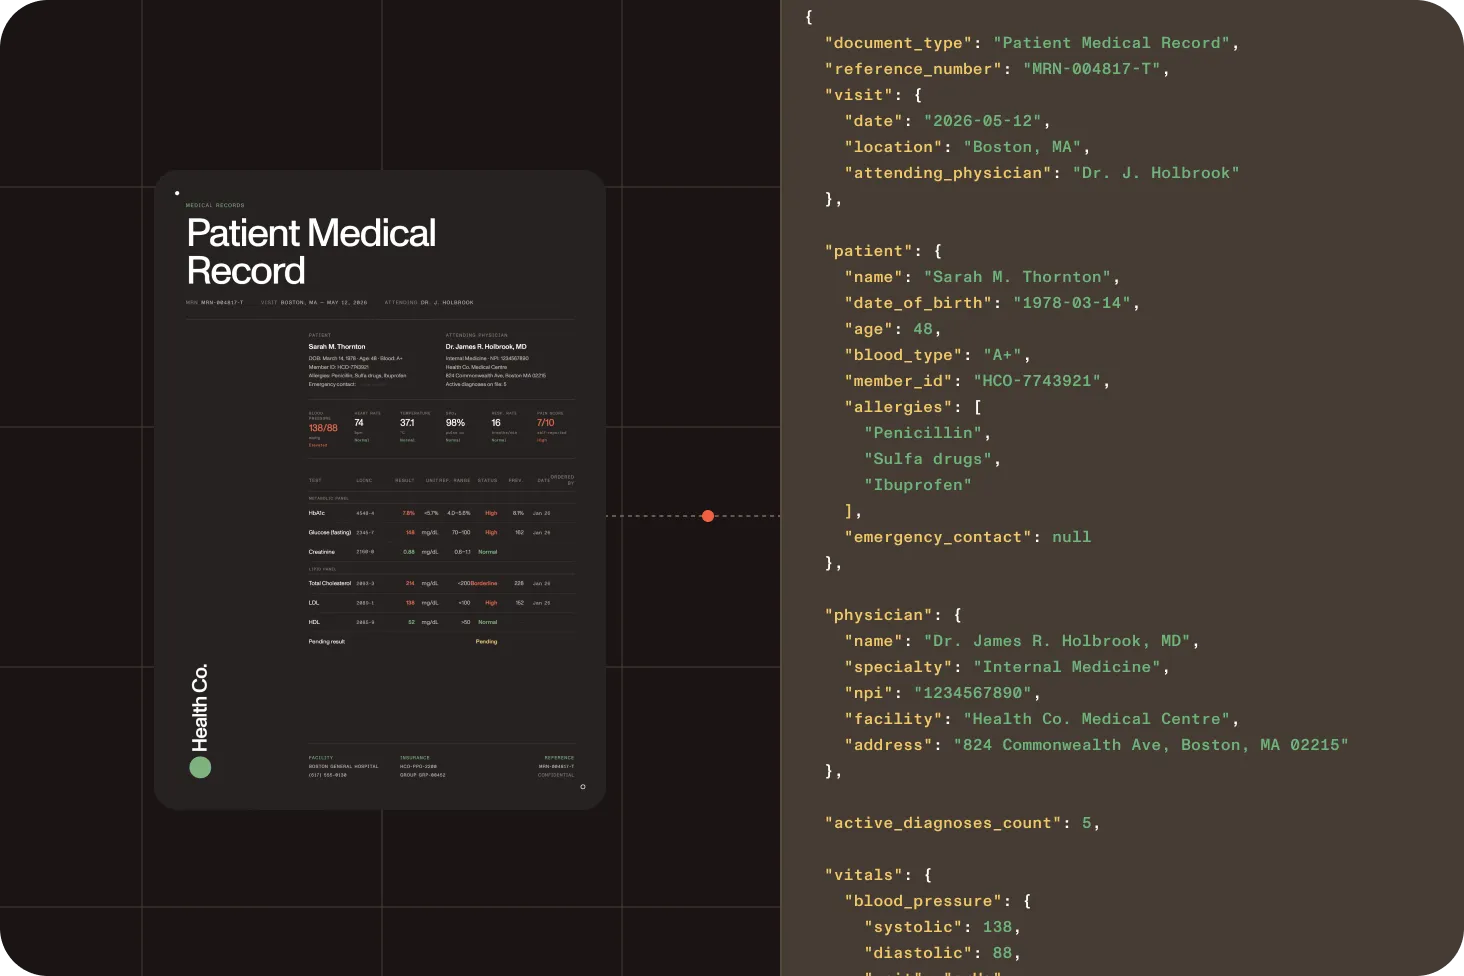The width and height of the screenshot is (1464, 976).
Task: Click the HbA1c result 7.8%
Action: pyautogui.click(x=408, y=513)
